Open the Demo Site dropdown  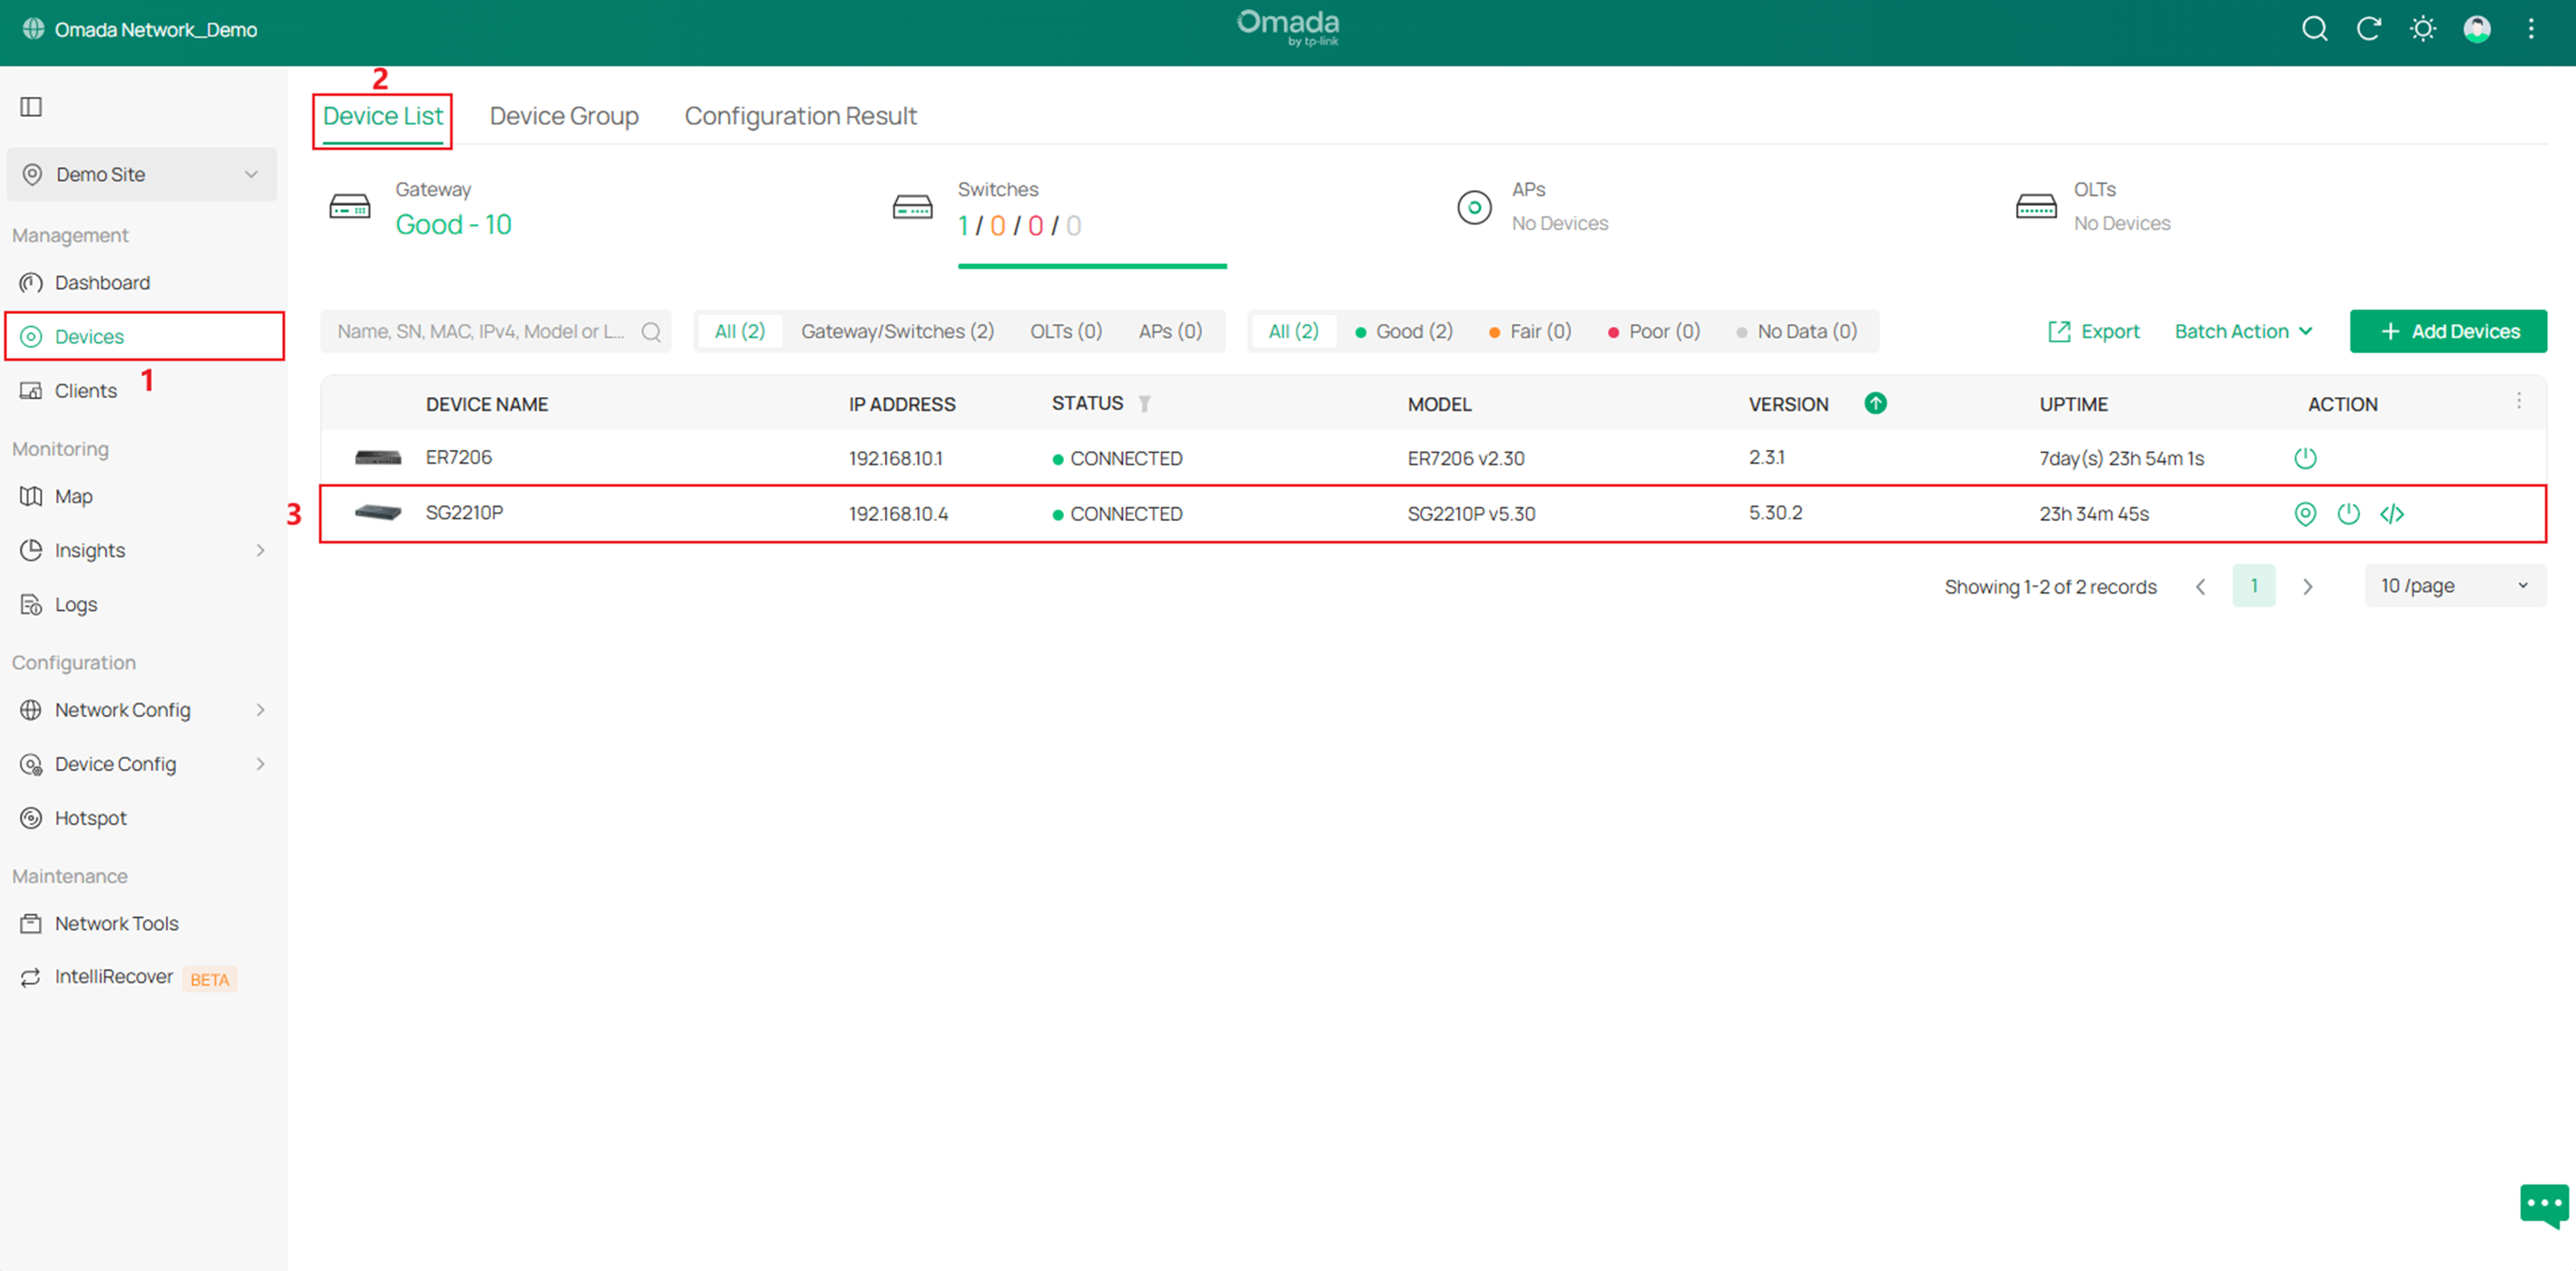pyautogui.click(x=141, y=174)
